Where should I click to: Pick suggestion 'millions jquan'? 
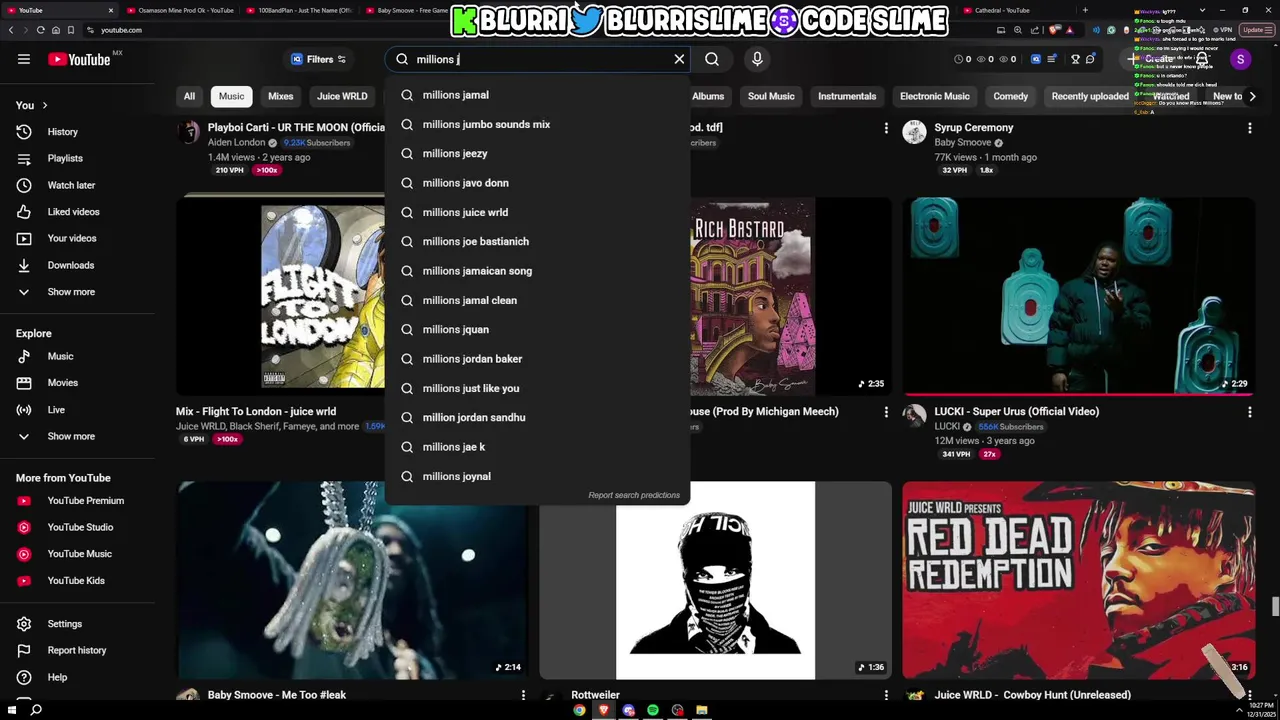click(x=537, y=329)
